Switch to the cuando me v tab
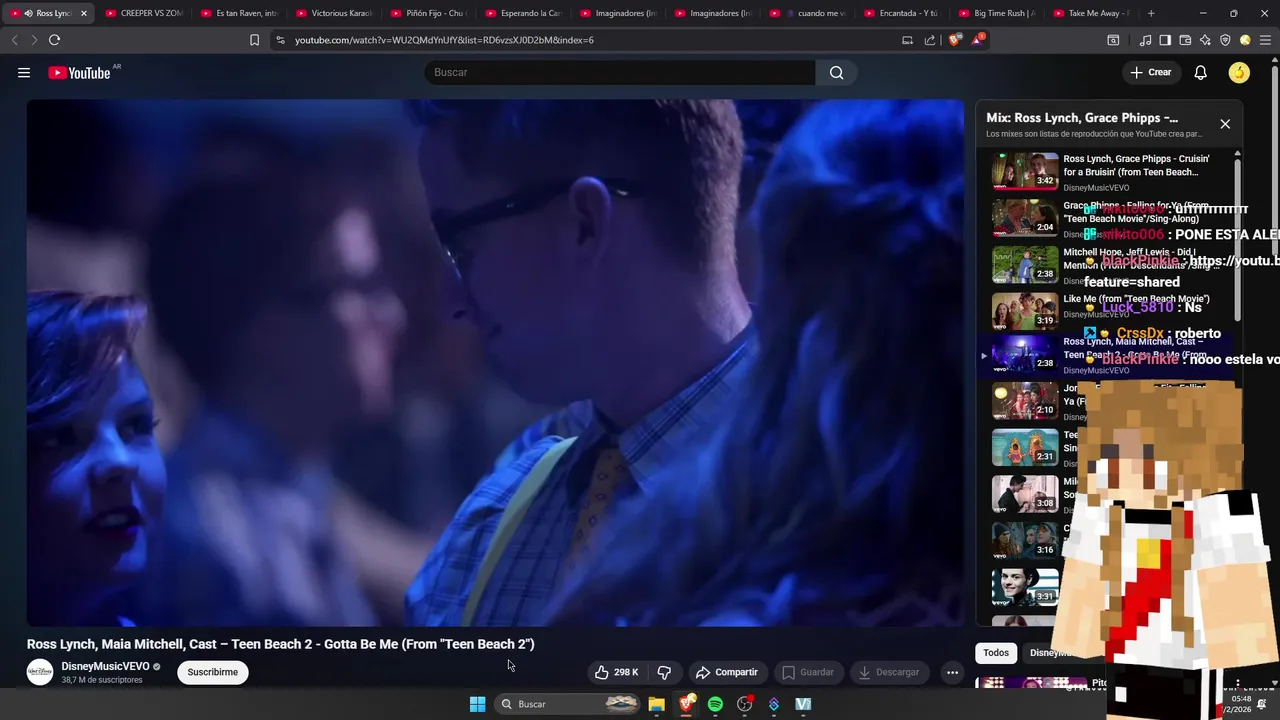Image resolution: width=1280 pixels, height=720 pixels. click(808, 13)
